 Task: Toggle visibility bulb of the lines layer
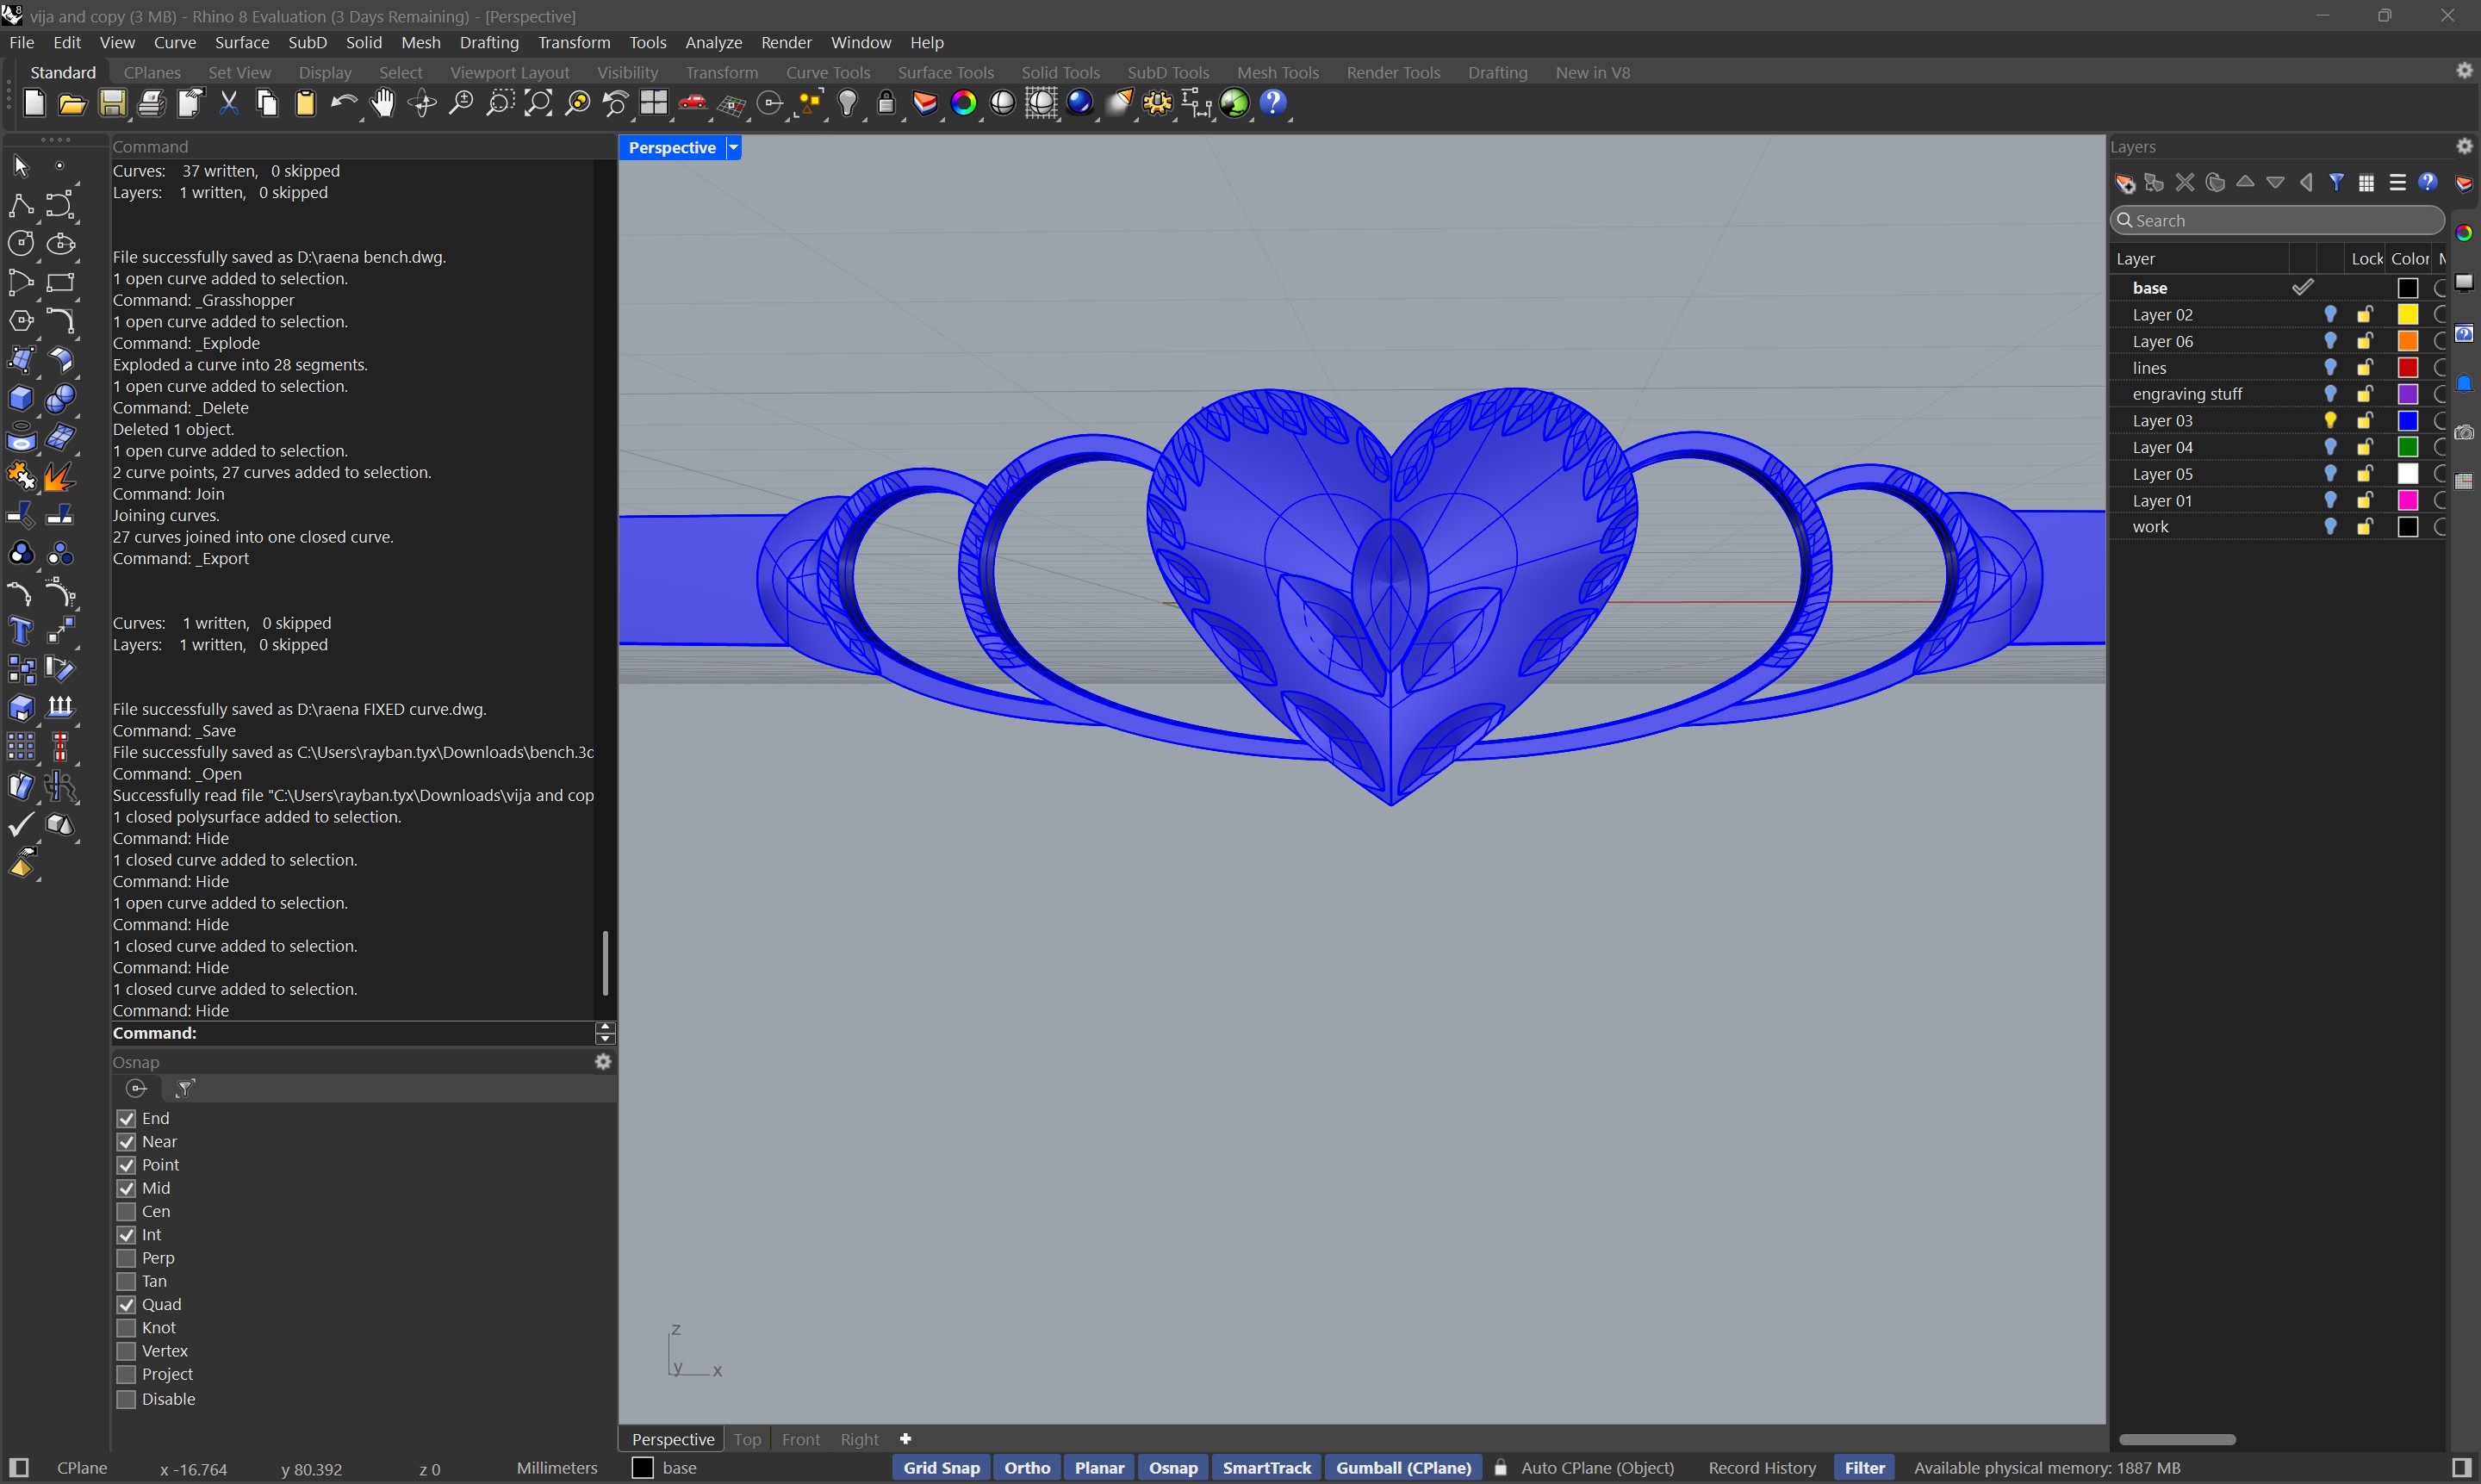[2331, 367]
